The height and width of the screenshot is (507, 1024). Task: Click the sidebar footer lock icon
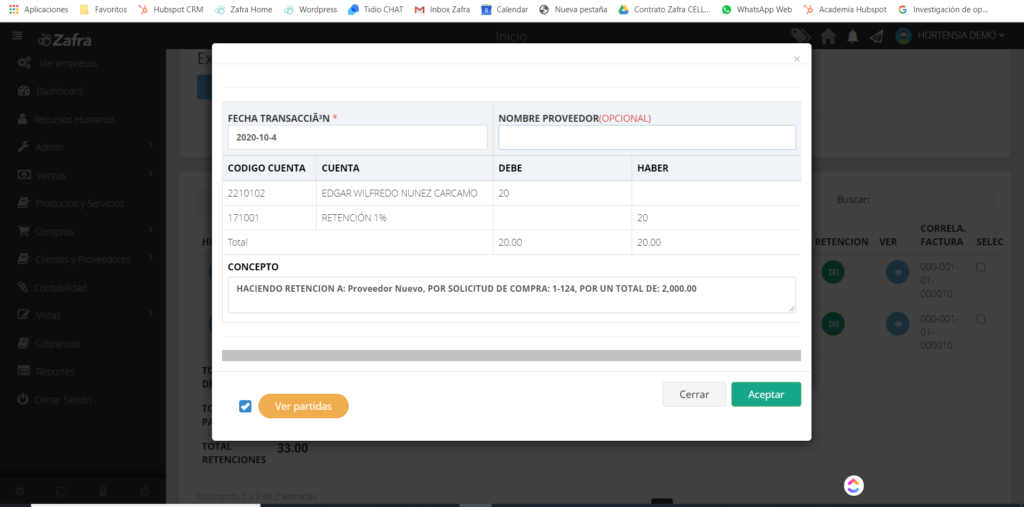pos(103,491)
